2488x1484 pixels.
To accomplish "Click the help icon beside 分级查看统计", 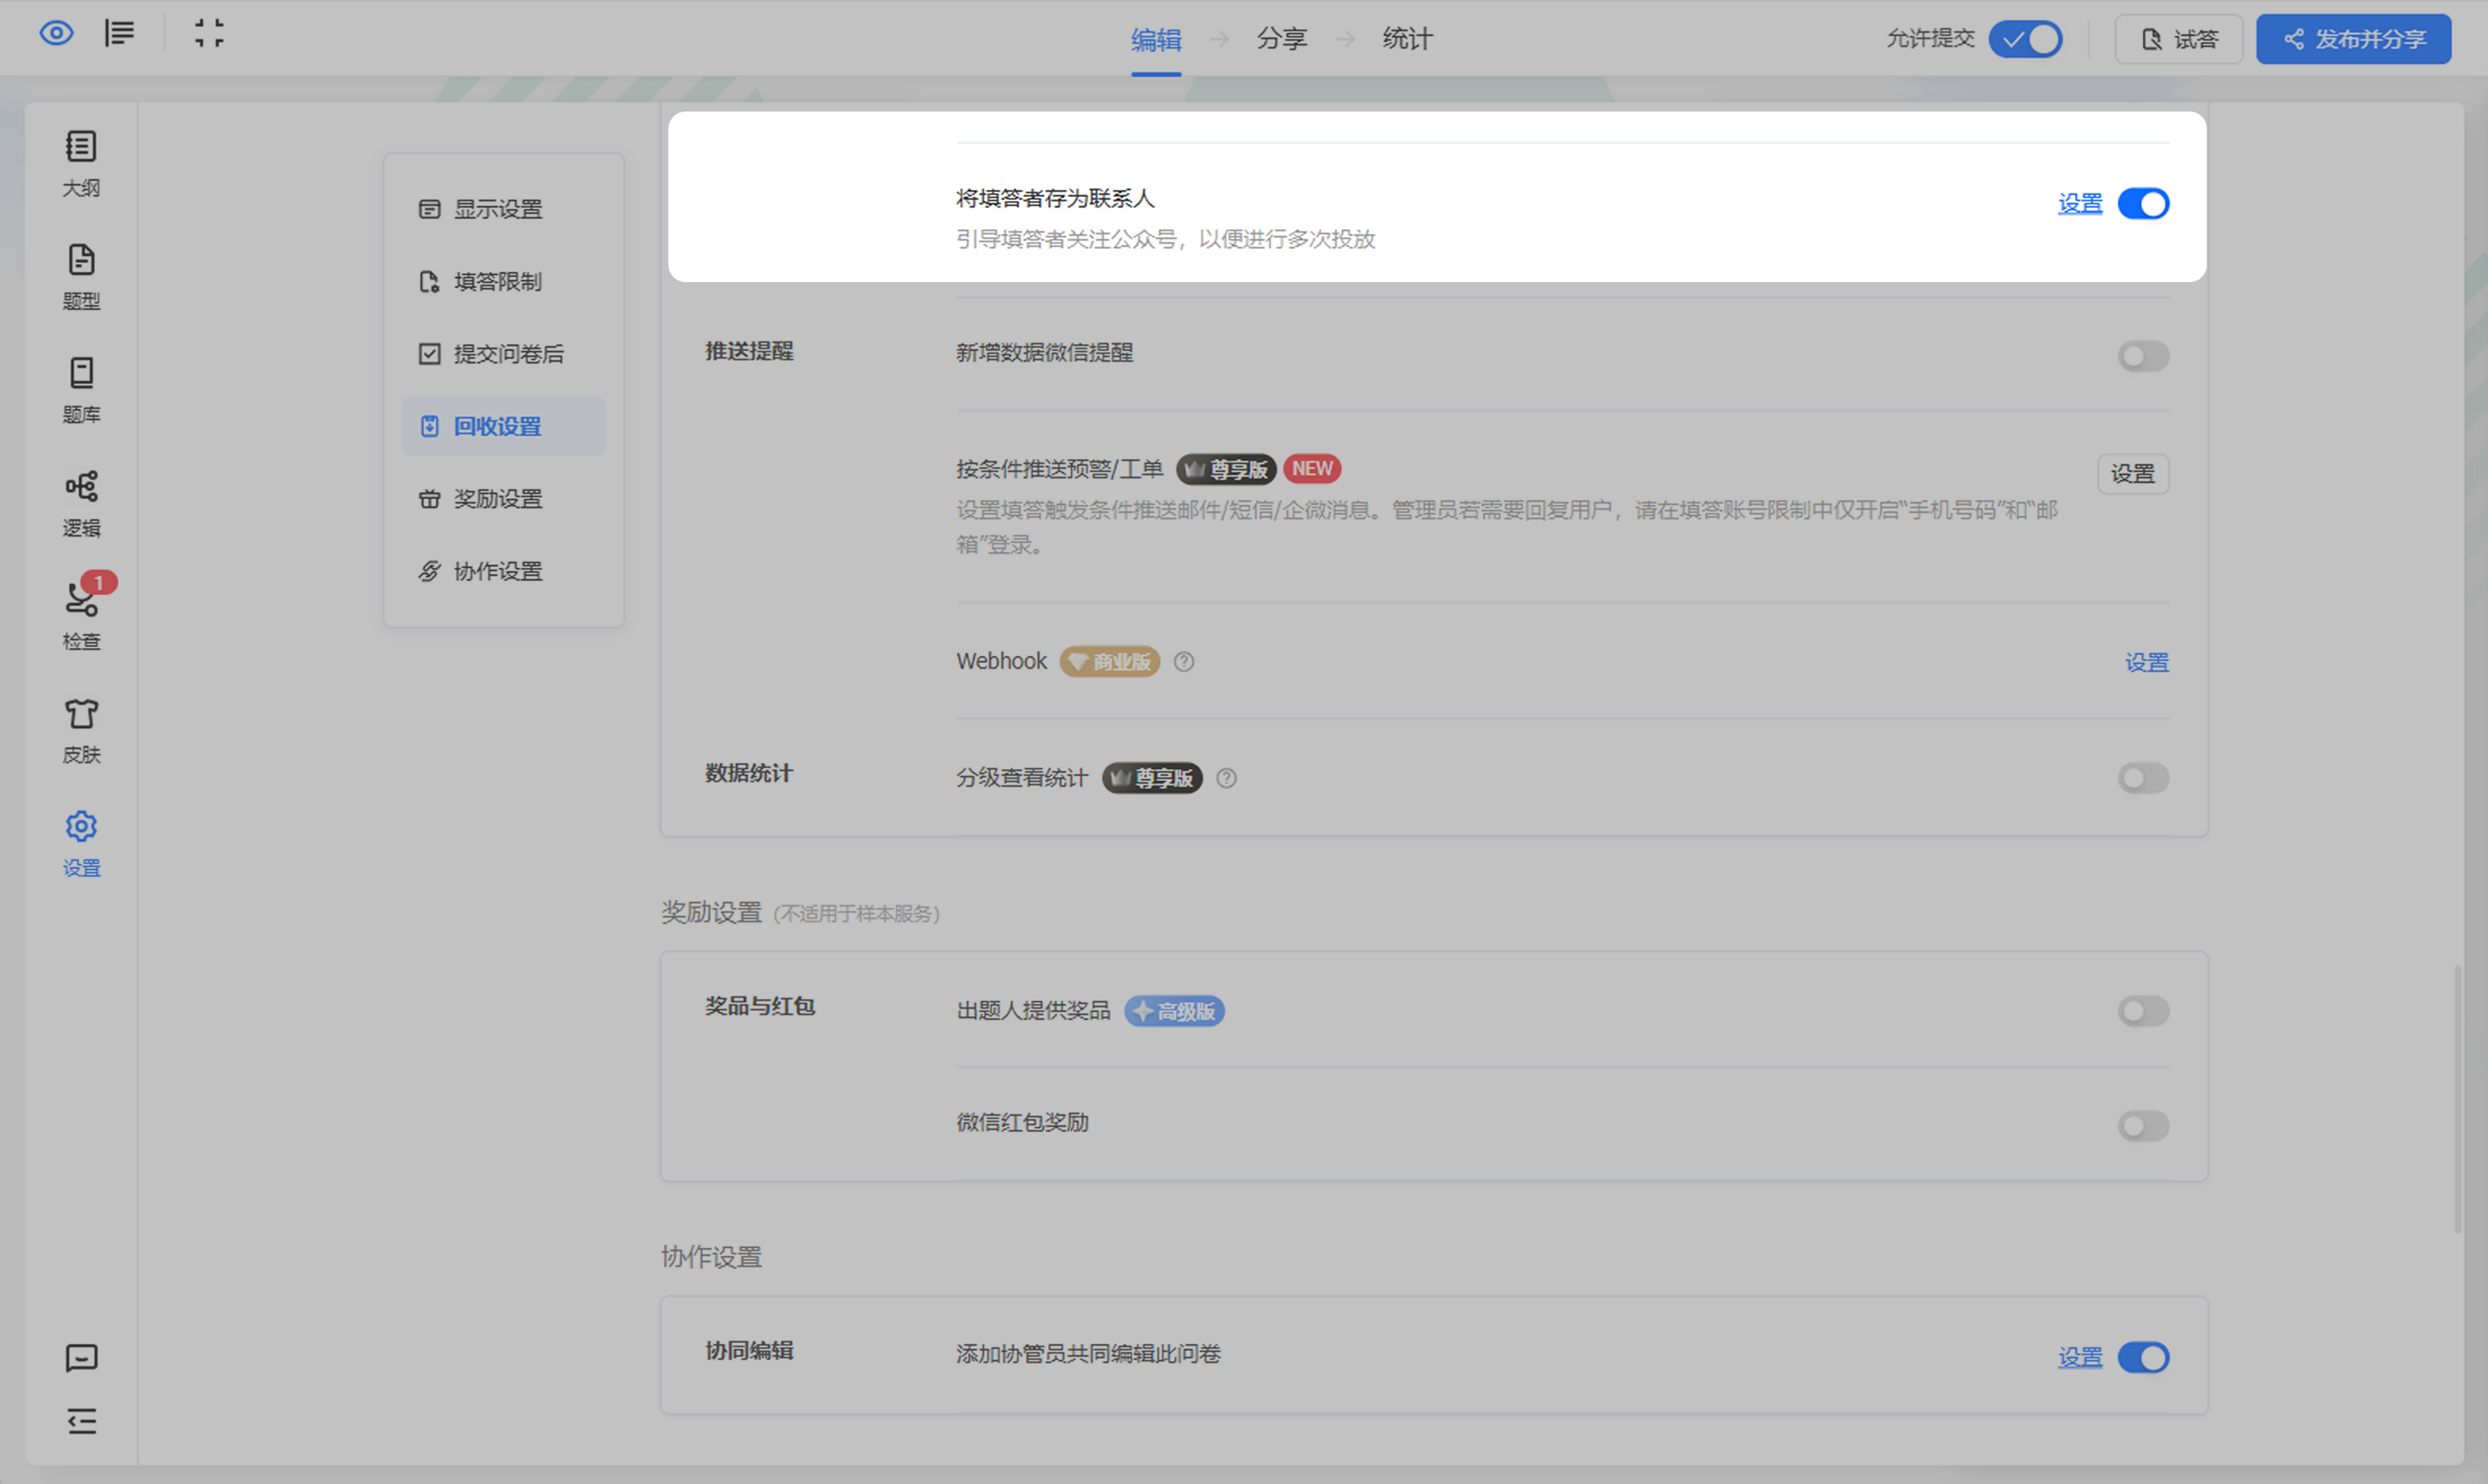I will (x=1226, y=778).
